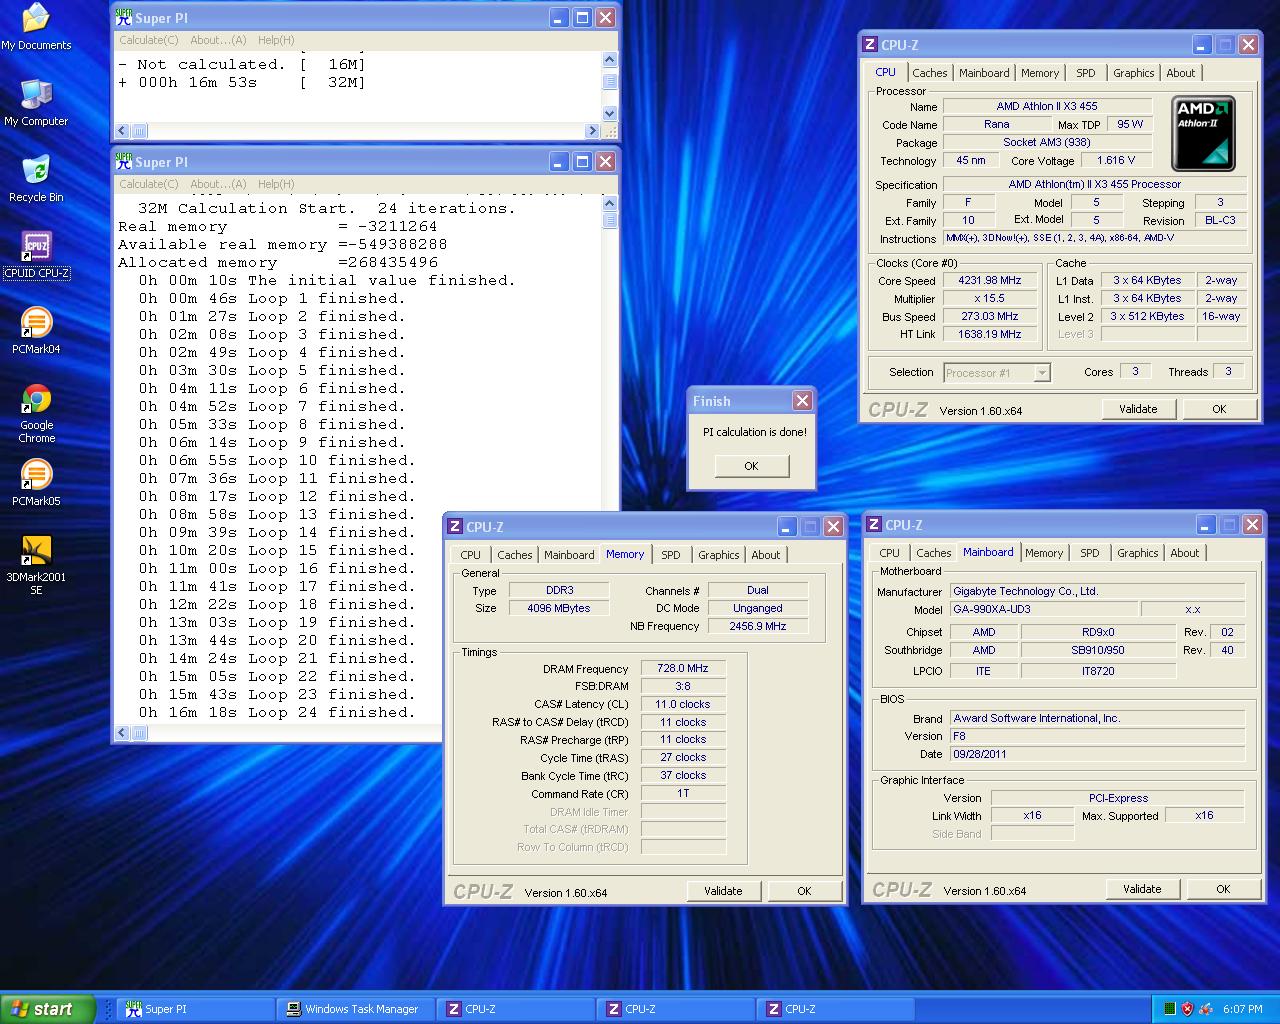Screen dimensions: 1280x1024
Task: Click the BIOS Date value 09/28/2011
Action: click(1097, 754)
